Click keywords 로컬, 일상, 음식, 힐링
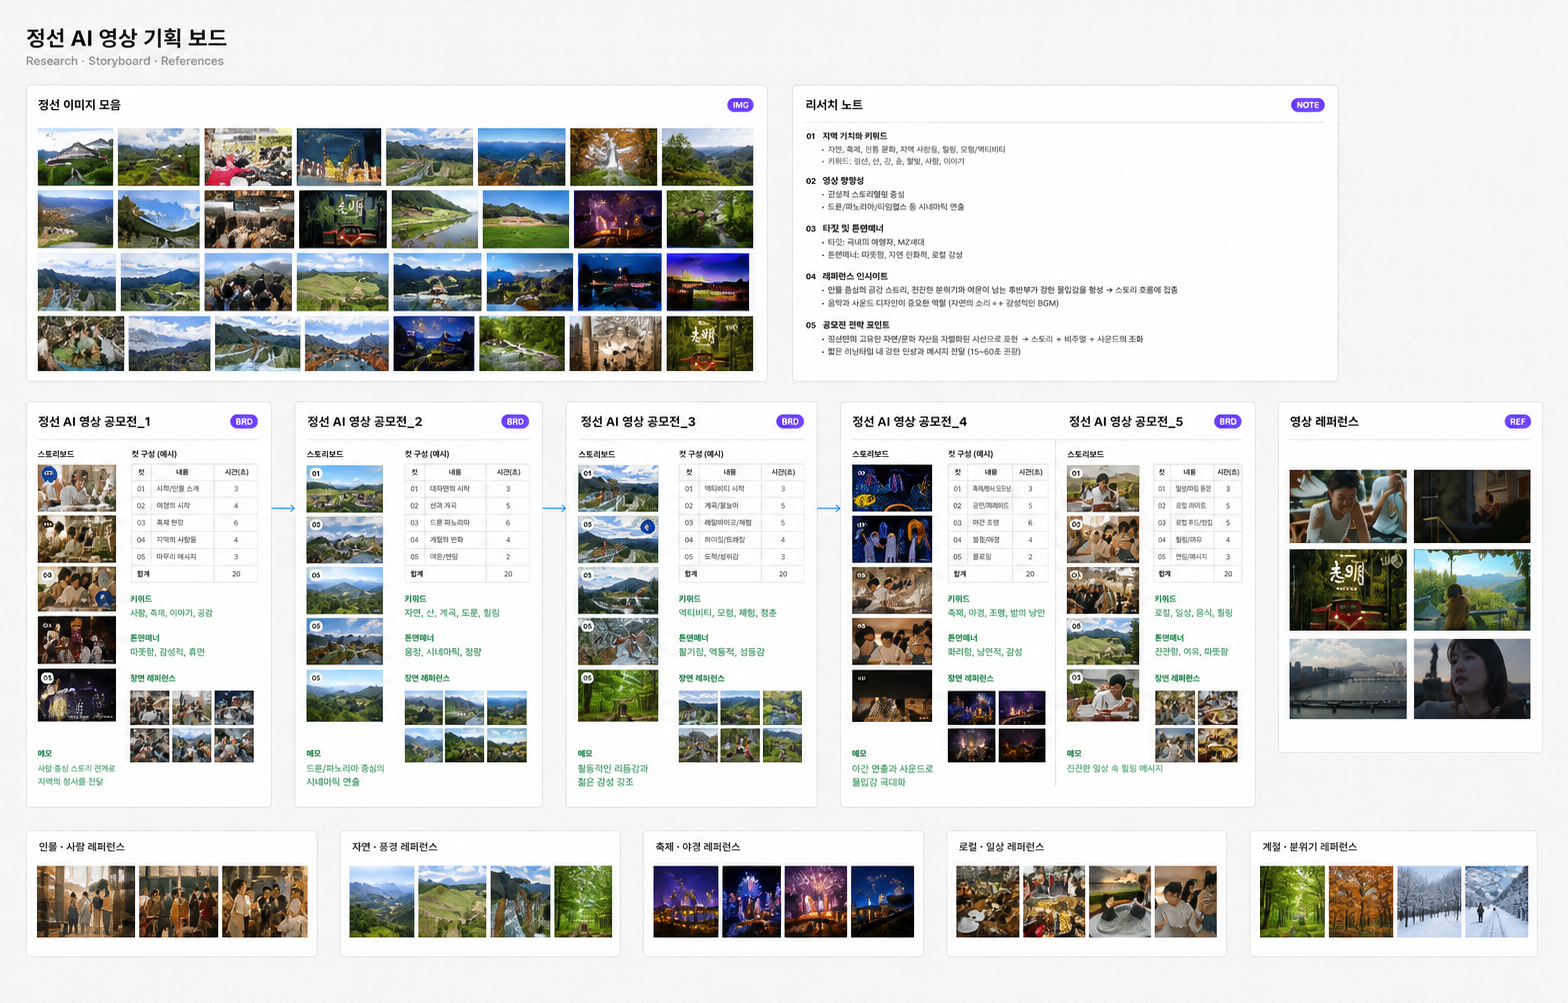Viewport: 1568px width, 1003px height. [x=1194, y=613]
